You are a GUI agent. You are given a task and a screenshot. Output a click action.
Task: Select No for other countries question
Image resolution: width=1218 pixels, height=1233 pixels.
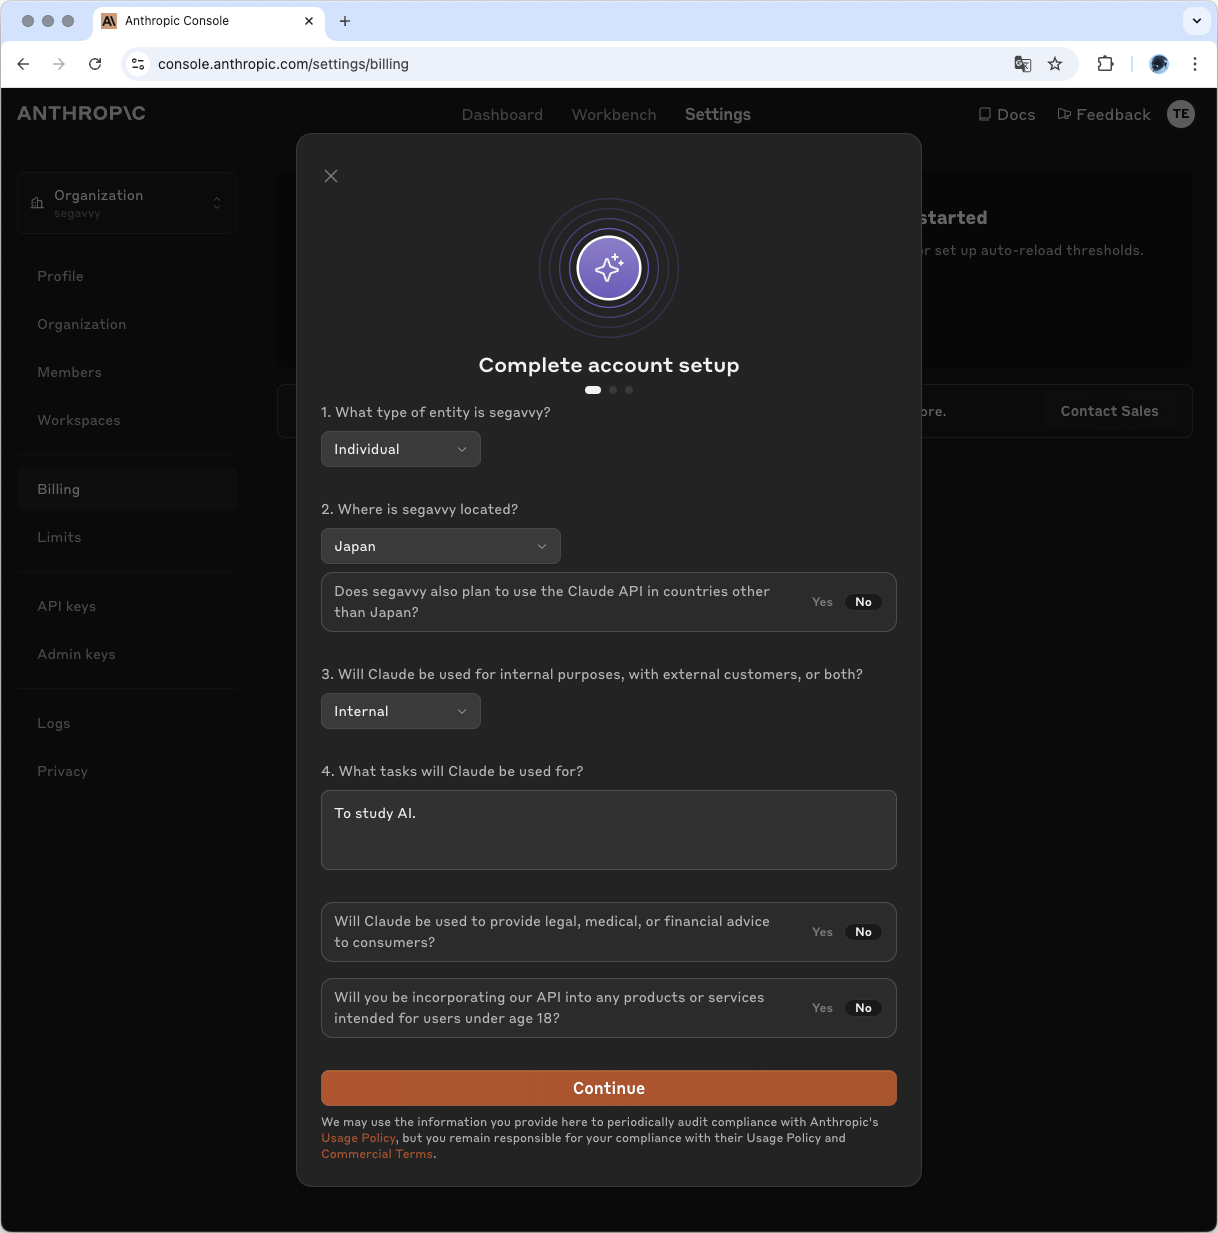(x=863, y=602)
